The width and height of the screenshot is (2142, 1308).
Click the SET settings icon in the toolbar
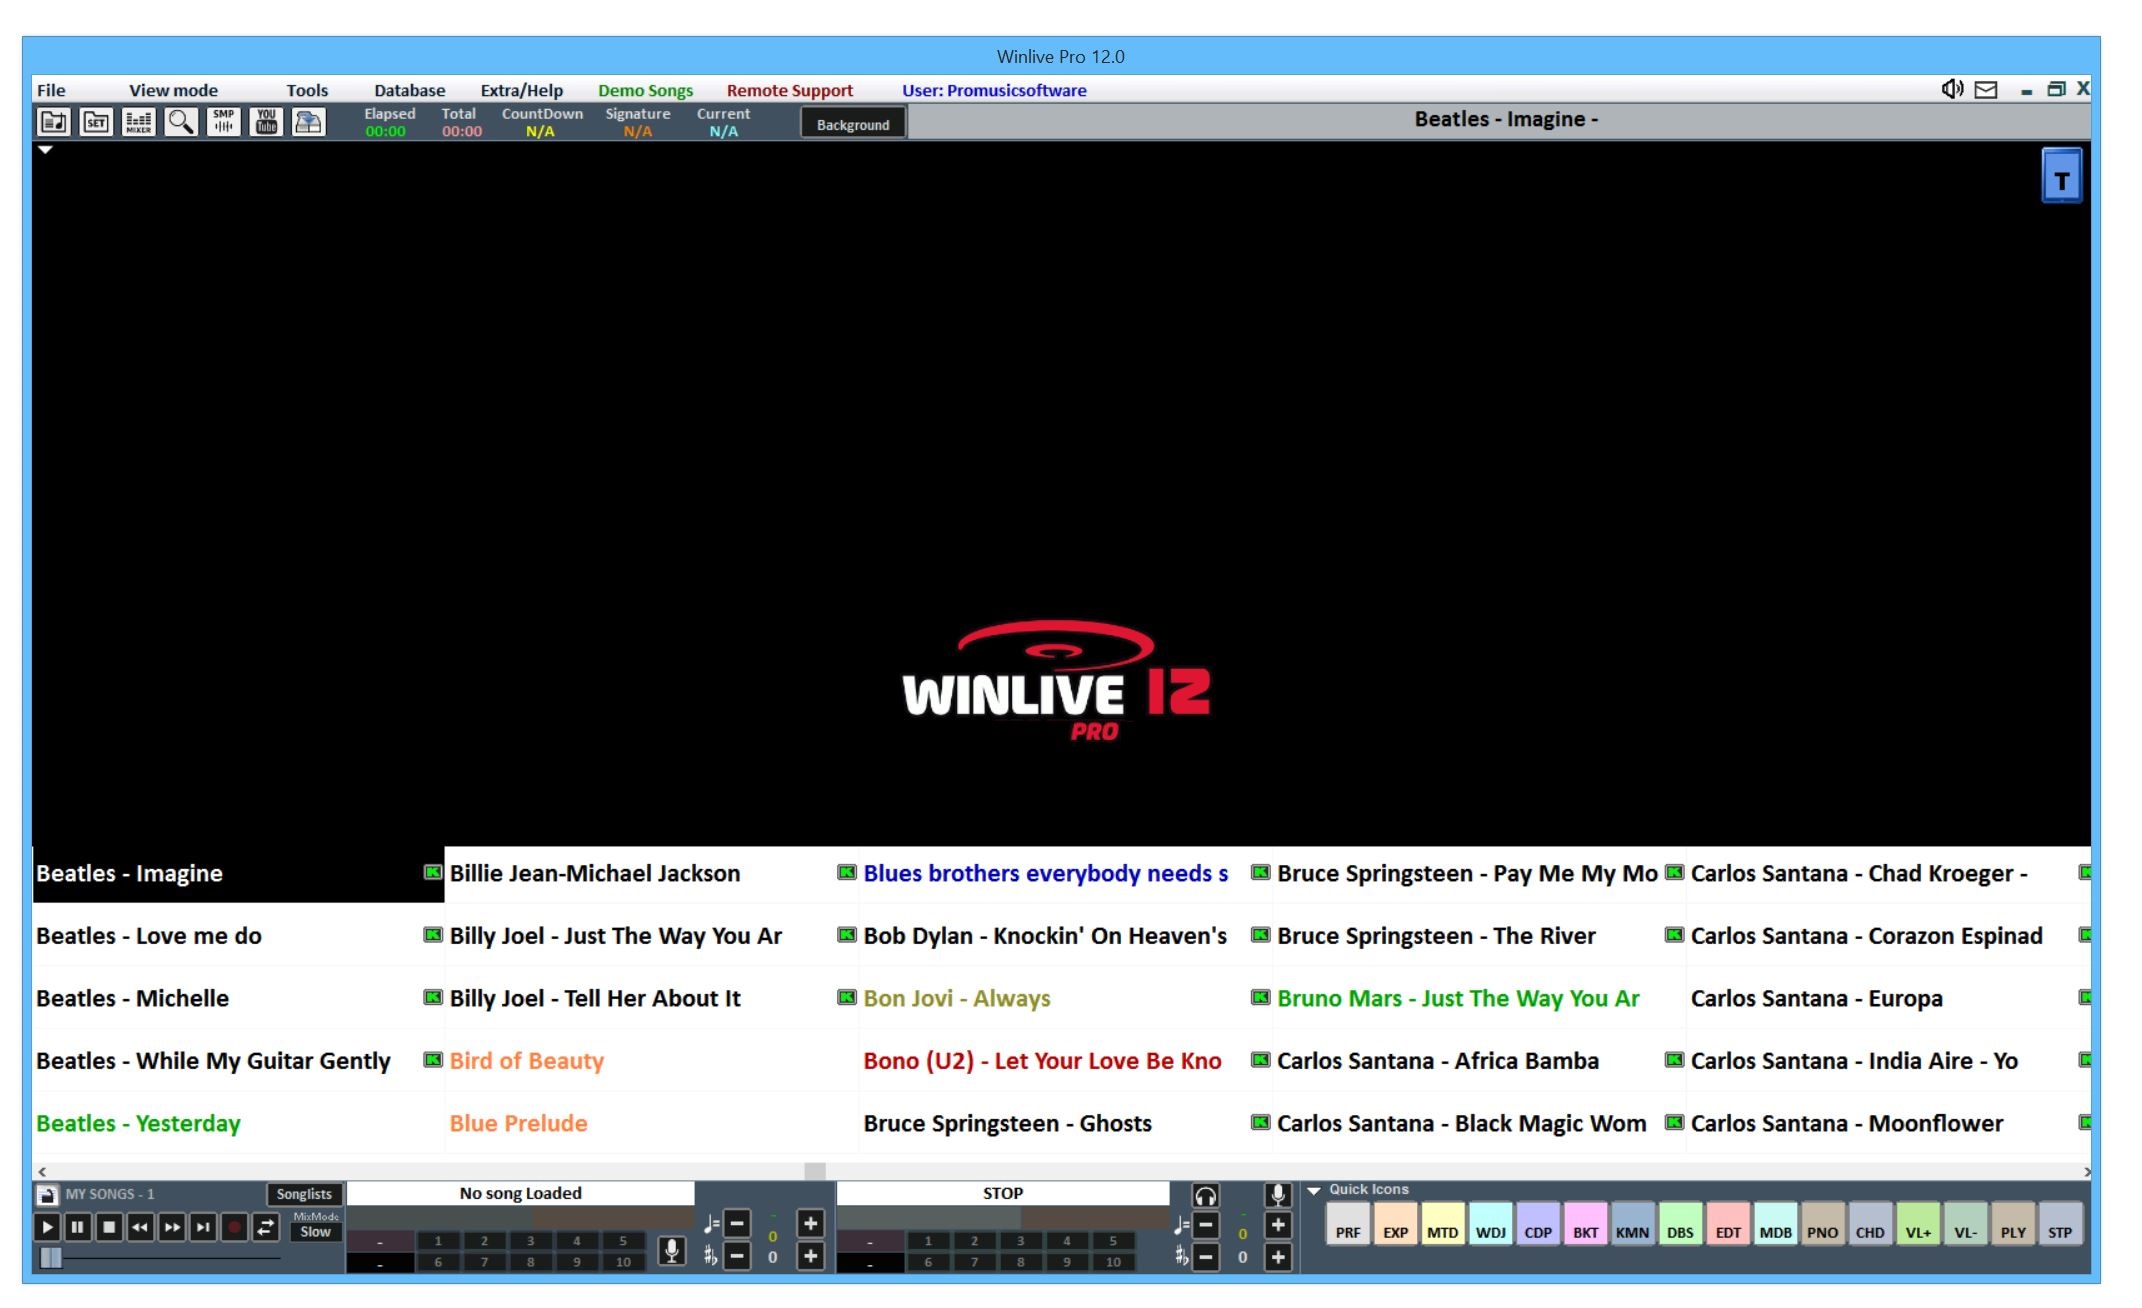(97, 122)
